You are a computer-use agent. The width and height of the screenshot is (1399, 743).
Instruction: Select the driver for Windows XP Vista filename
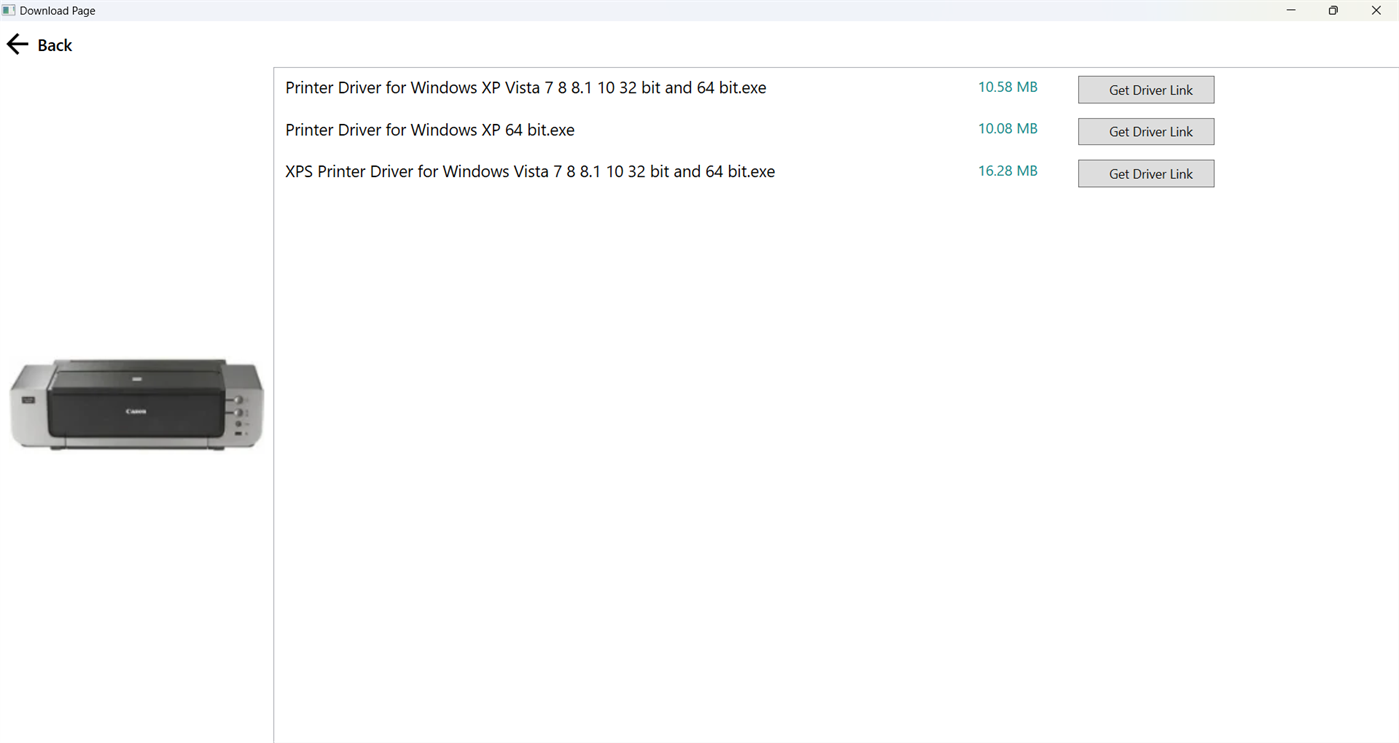click(x=525, y=88)
